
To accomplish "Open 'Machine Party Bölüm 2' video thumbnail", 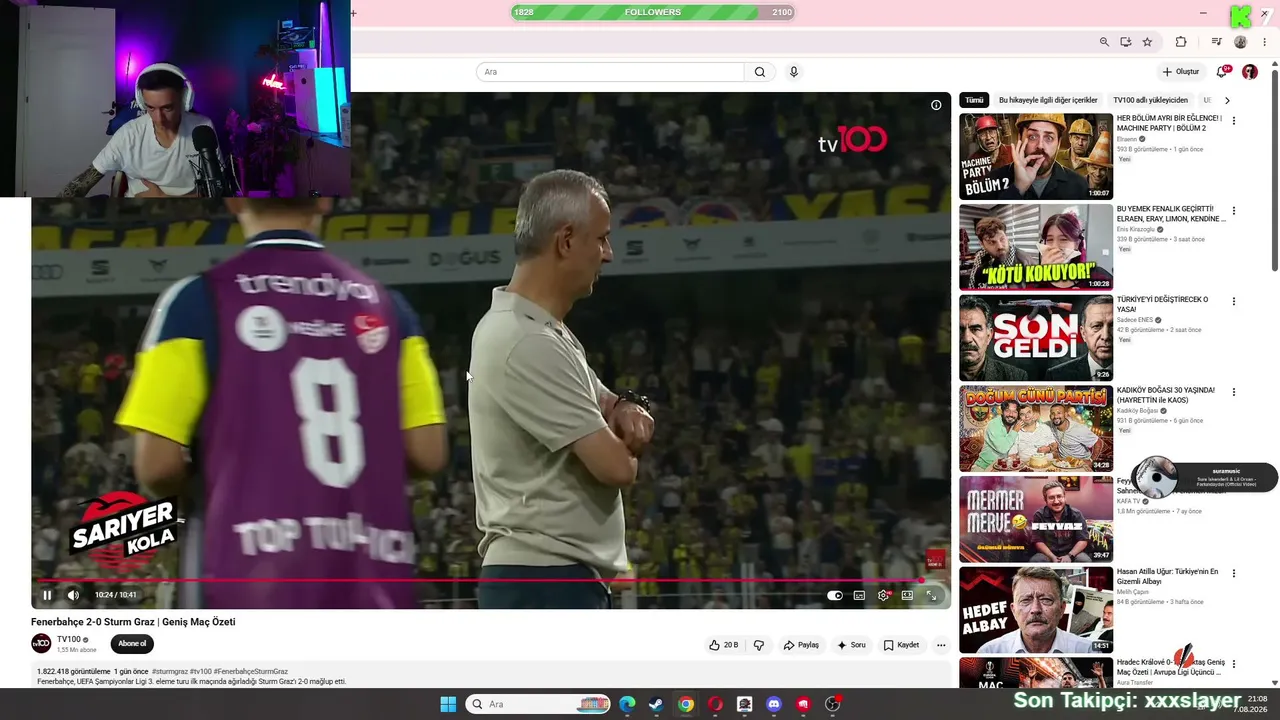I will pos(1036,156).
